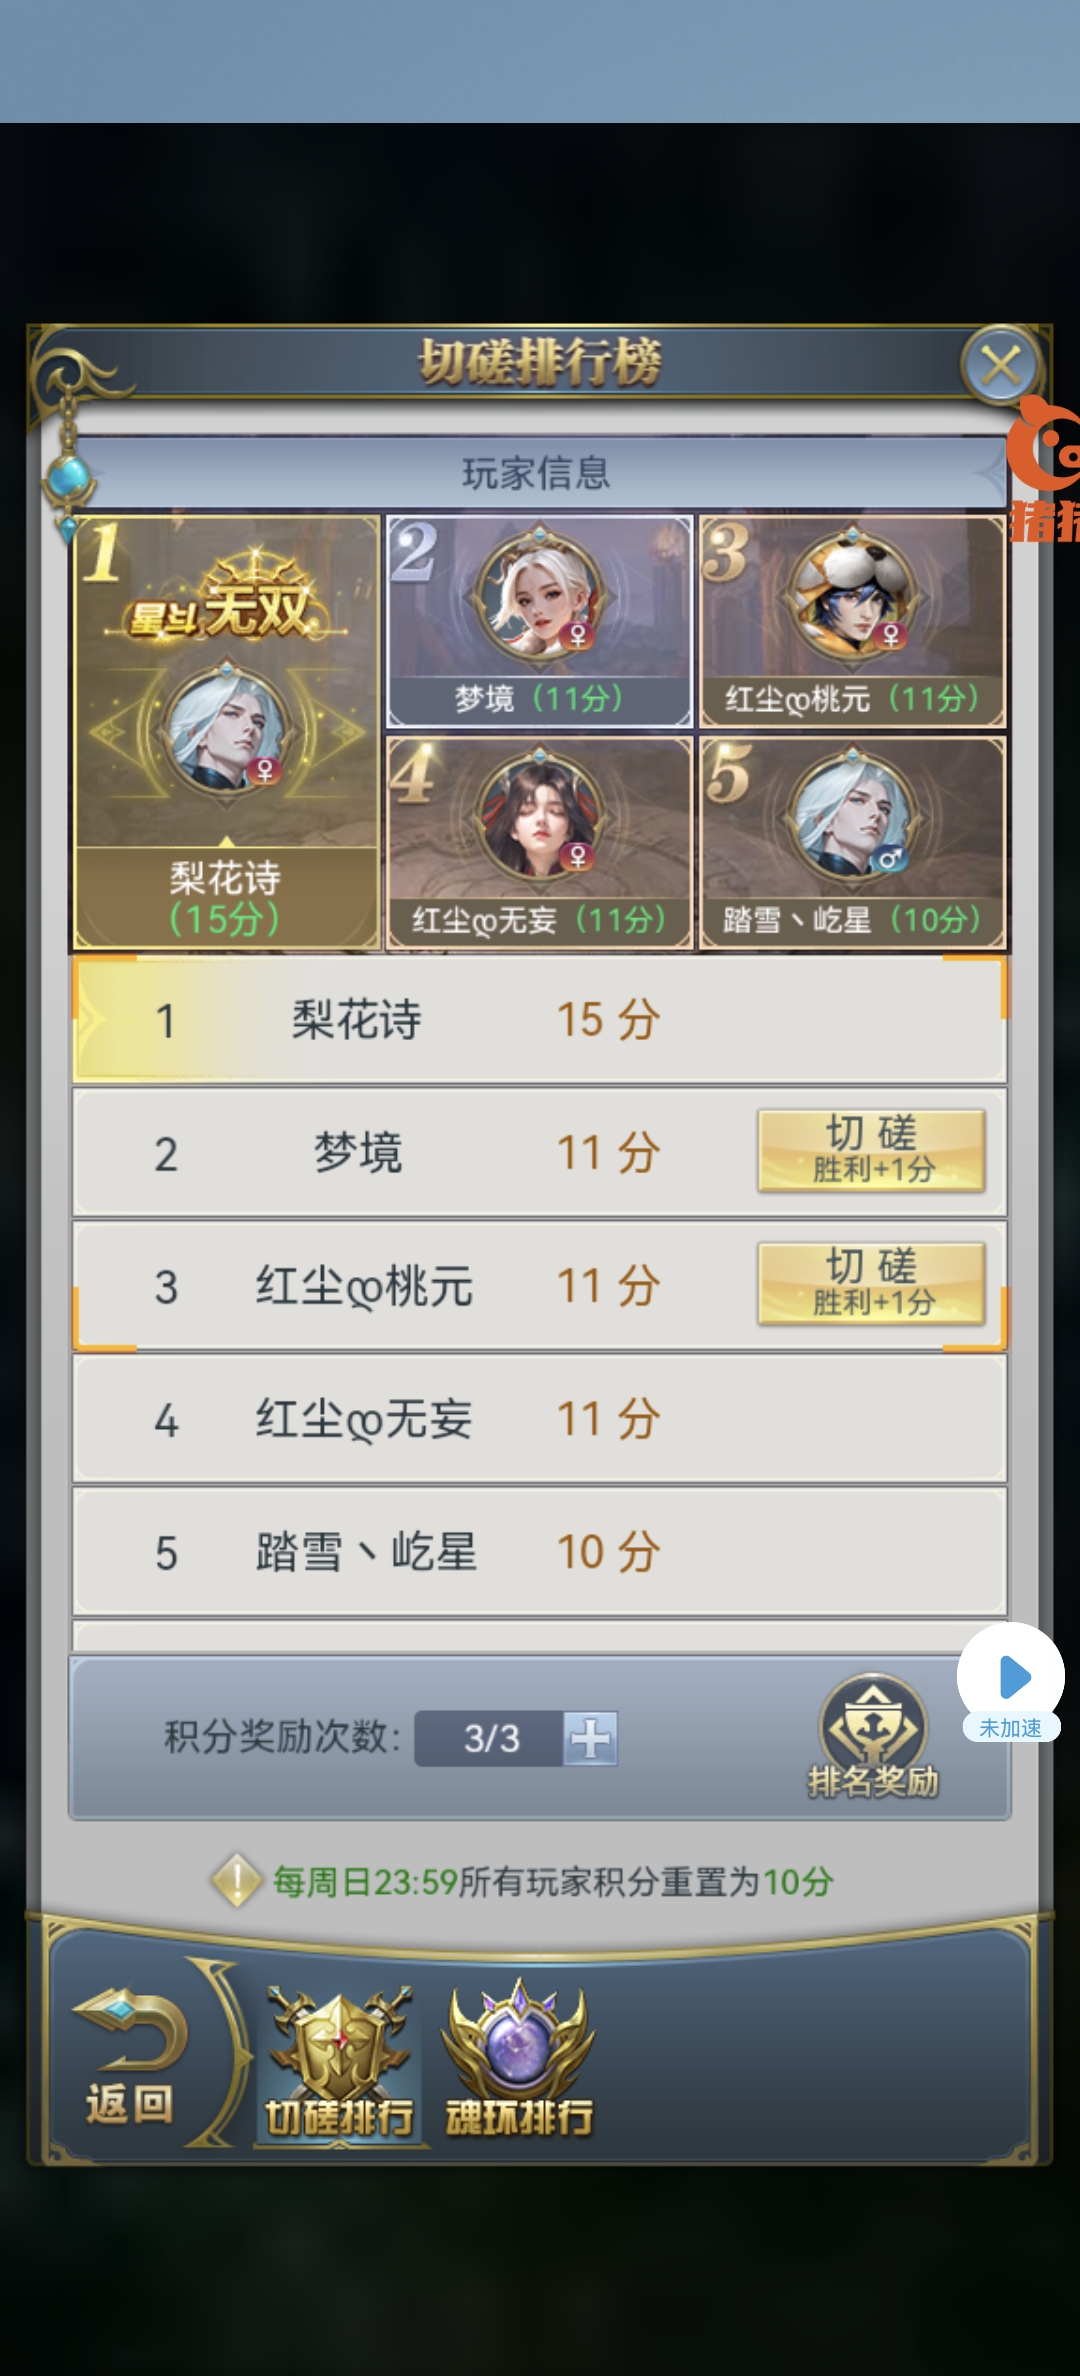Screen dimensions: 1080x2376
Task: Open rank 4 红尘ღ无妄 avatar portrait
Action: point(540,817)
